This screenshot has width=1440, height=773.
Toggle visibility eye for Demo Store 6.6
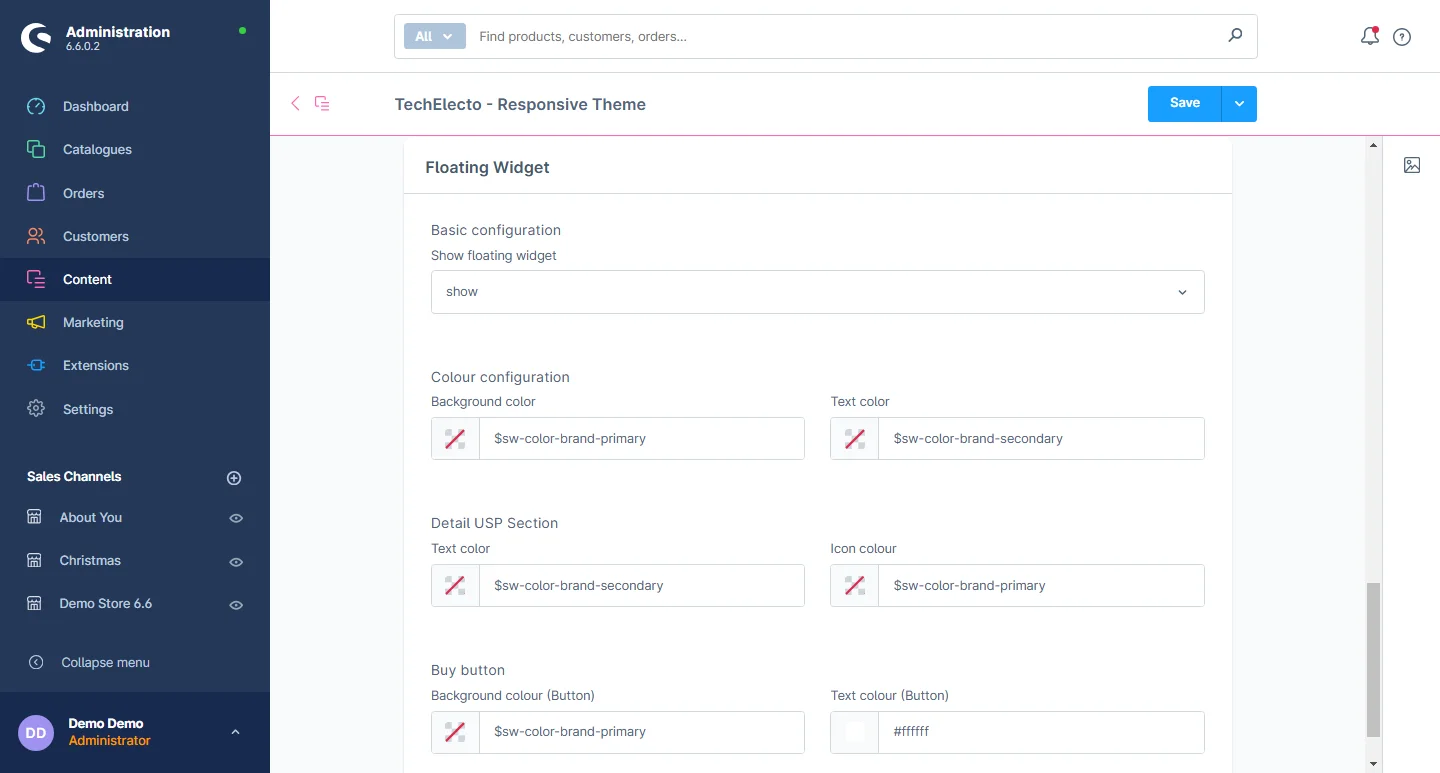pyautogui.click(x=236, y=605)
